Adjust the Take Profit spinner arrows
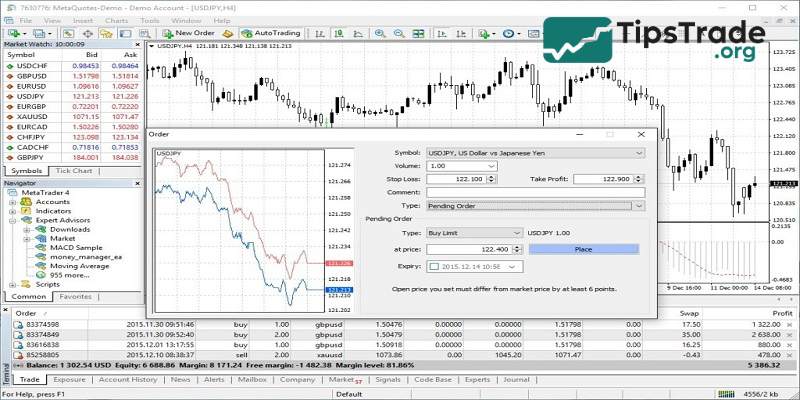Screen dimensions: 800x400 [x=640, y=176]
